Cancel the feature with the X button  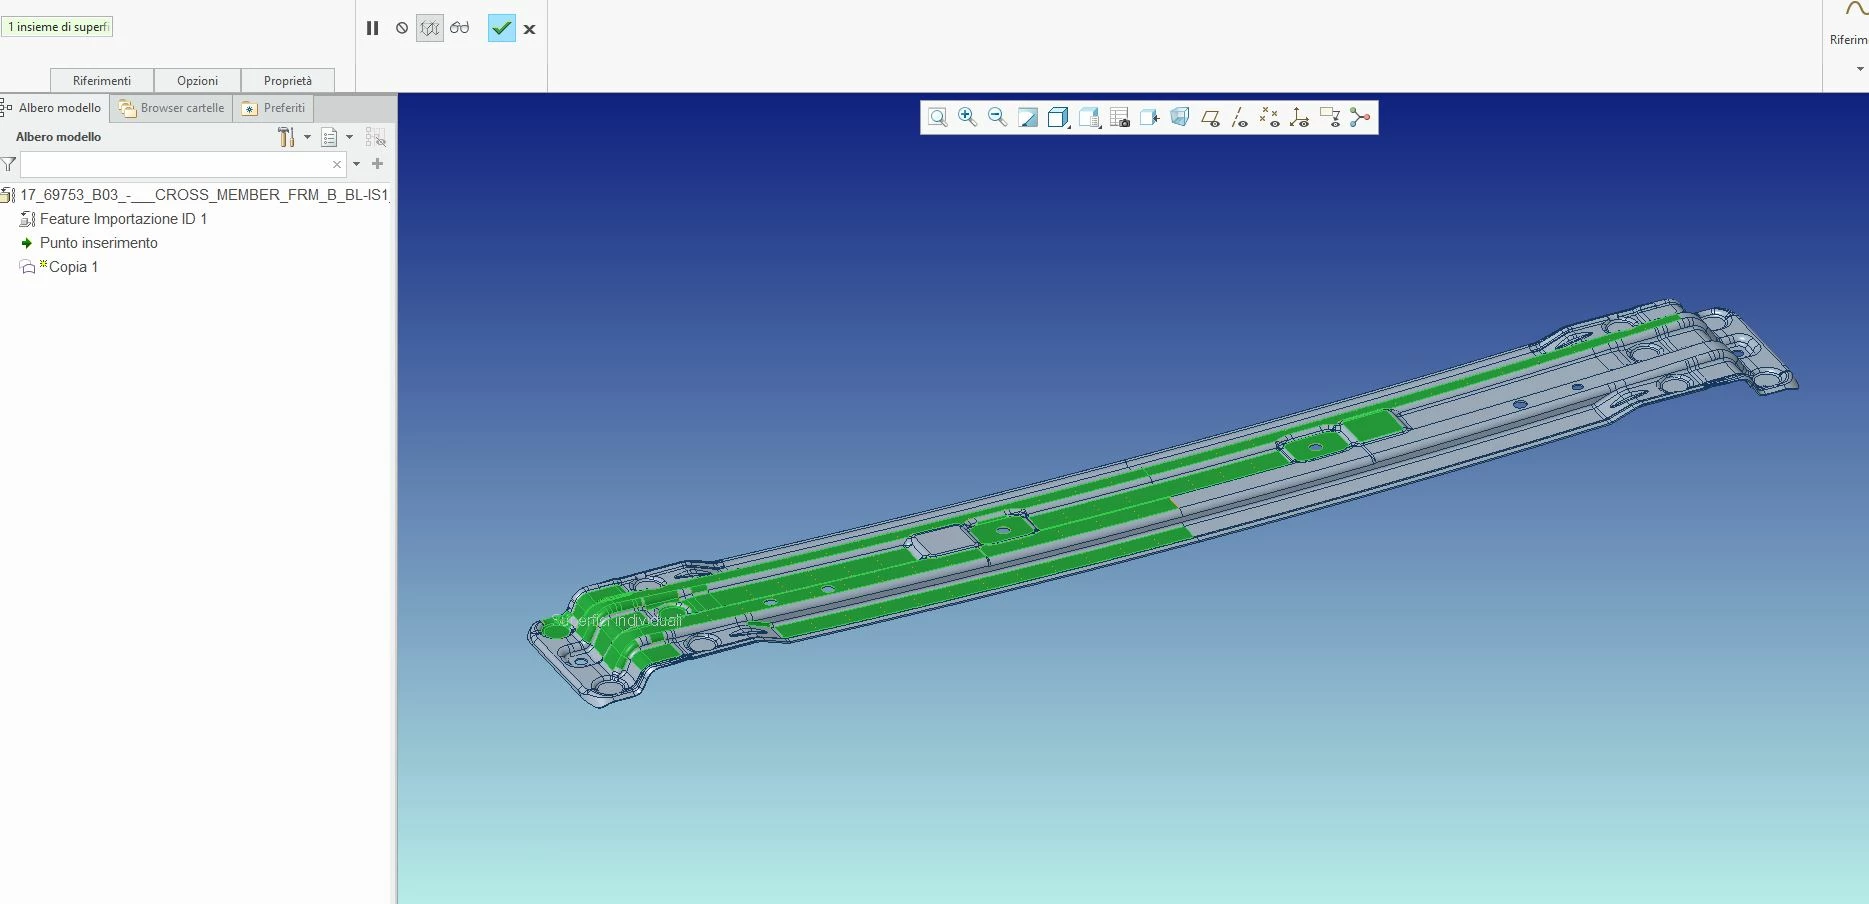click(530, 29)
